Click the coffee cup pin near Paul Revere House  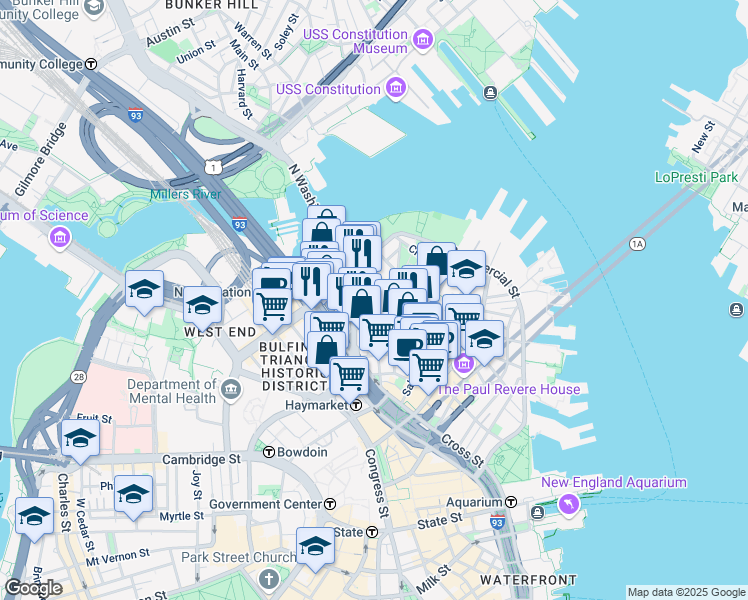405,350
